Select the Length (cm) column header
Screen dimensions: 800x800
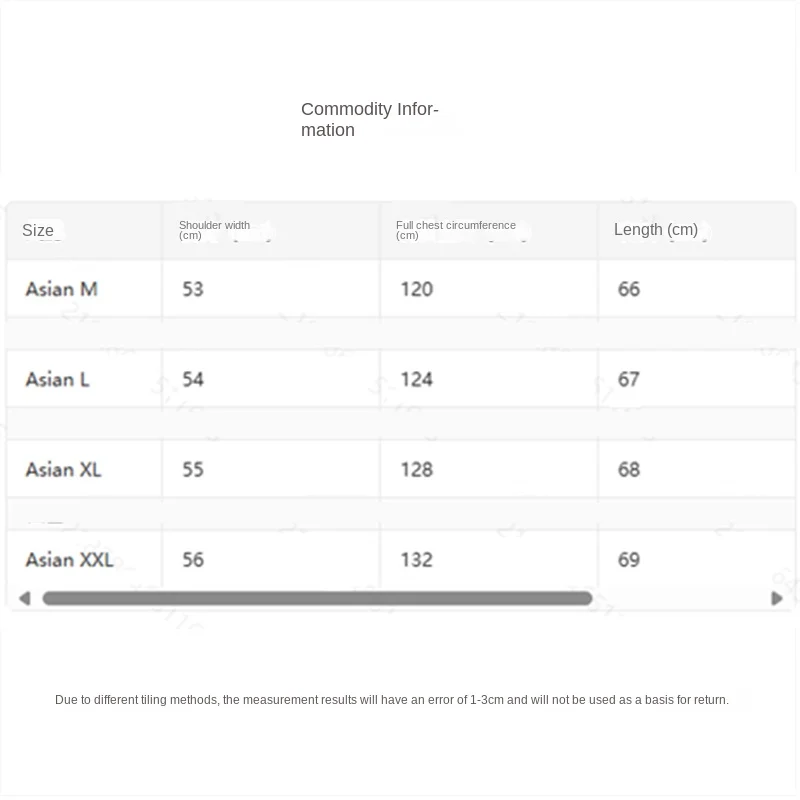[656, 230]
